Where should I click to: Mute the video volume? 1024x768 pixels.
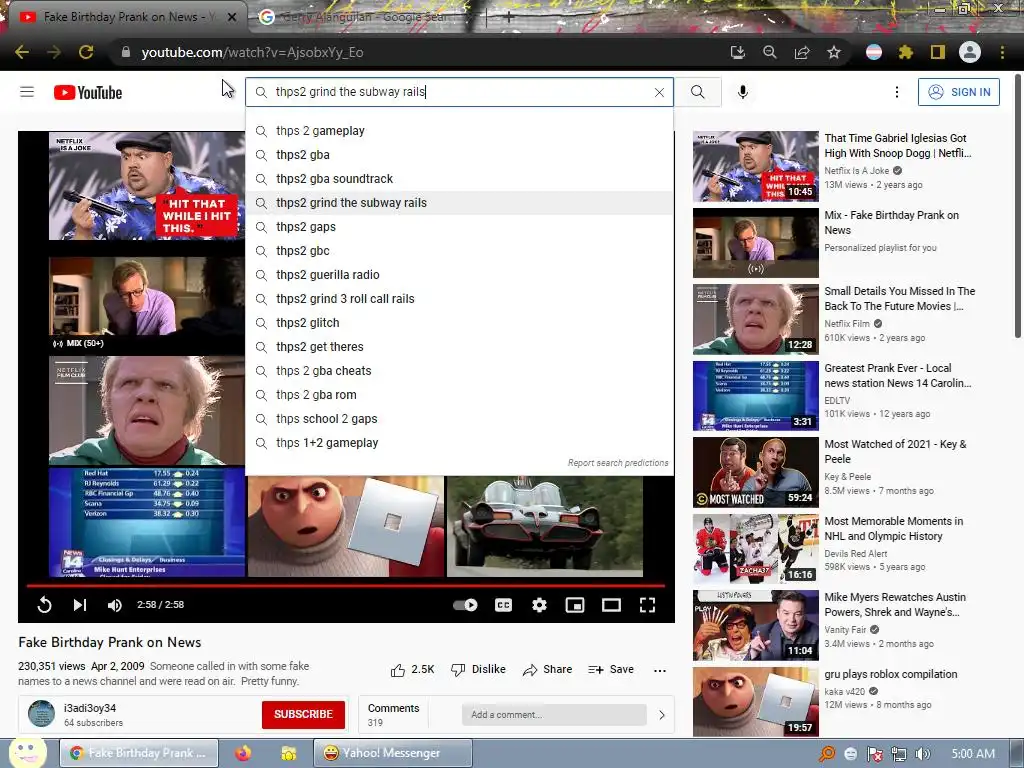pos(114,605)
